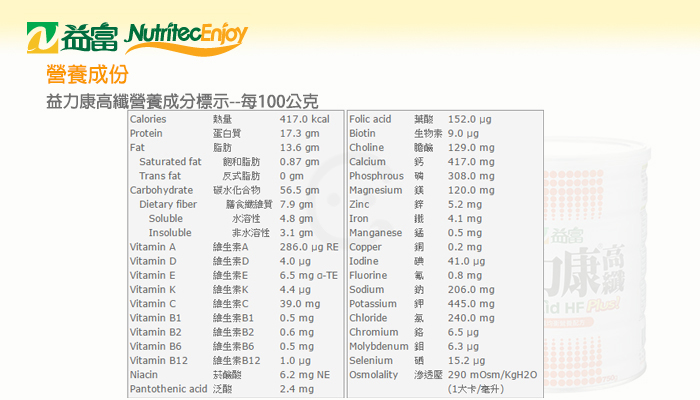This screenshot has width=700, height=400.
Task: Select the title '益力康高纖營養成分標示--每100公克'
Action: [182, 101]
